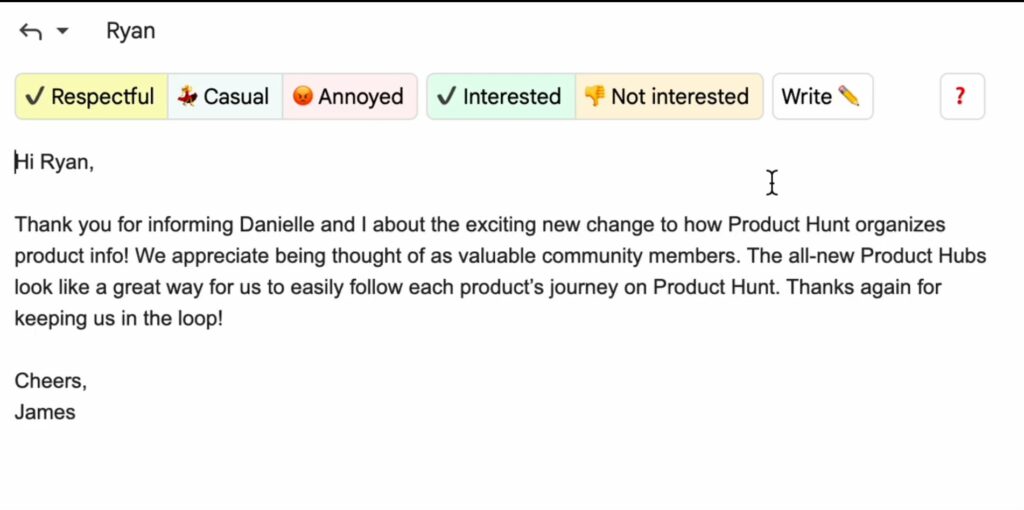Click the recipient name Ryan
Viewport: 1024px width, 510px height.
point(131,31)
